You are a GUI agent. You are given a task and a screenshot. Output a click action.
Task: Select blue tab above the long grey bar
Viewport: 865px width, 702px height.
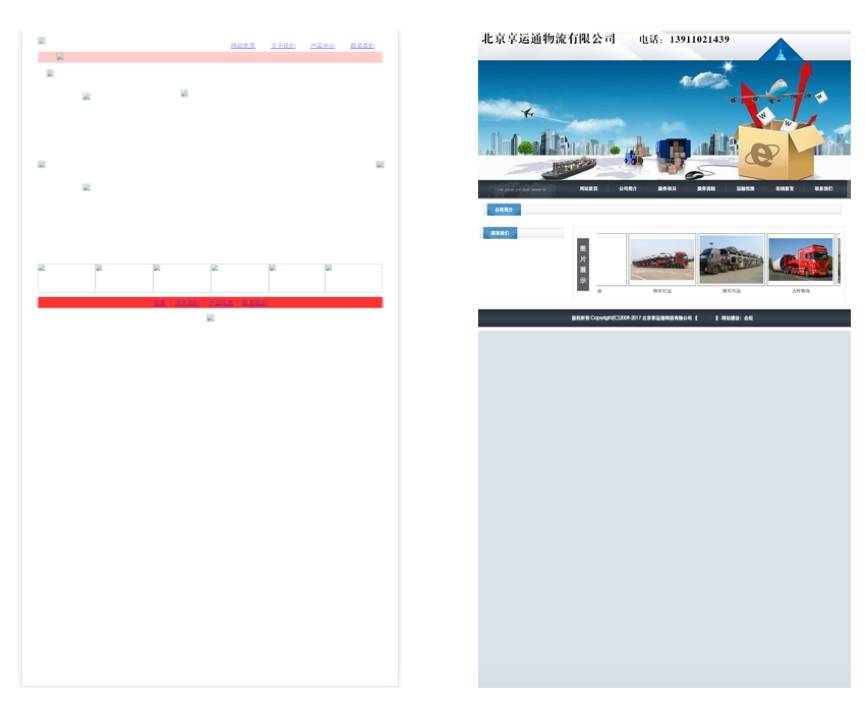[x=504, y=210]
